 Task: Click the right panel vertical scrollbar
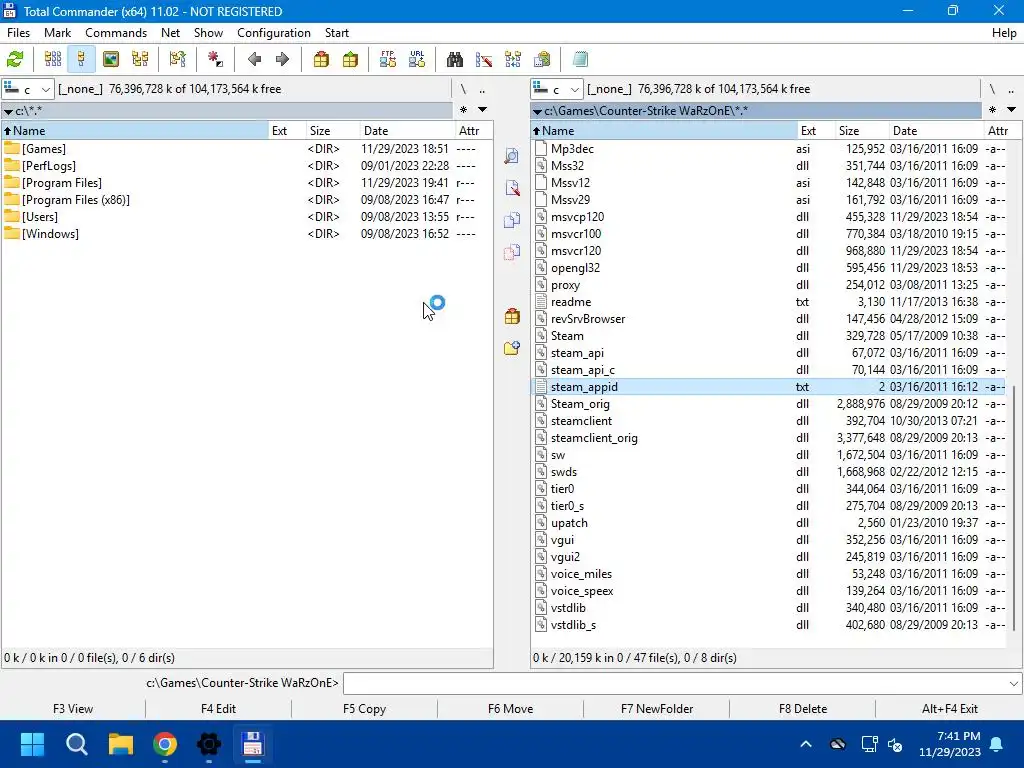point(1014,508)
